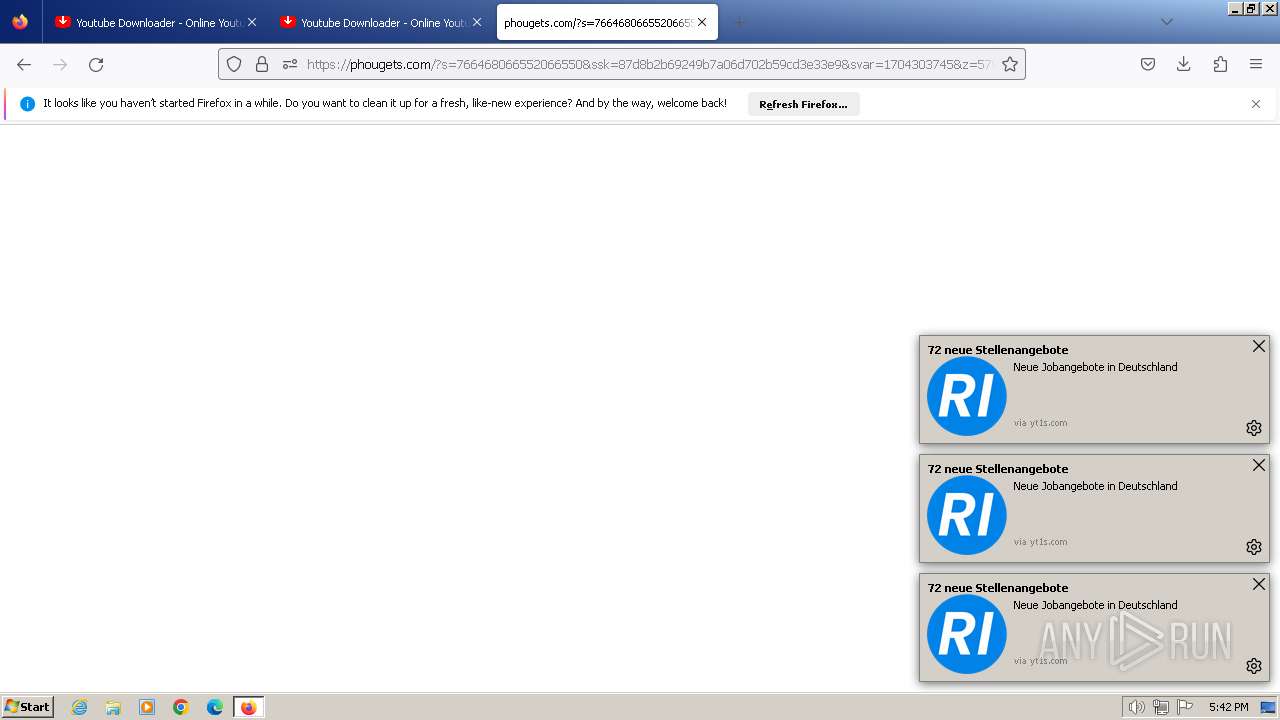Bookmark this page with the star

point(1010,64)
